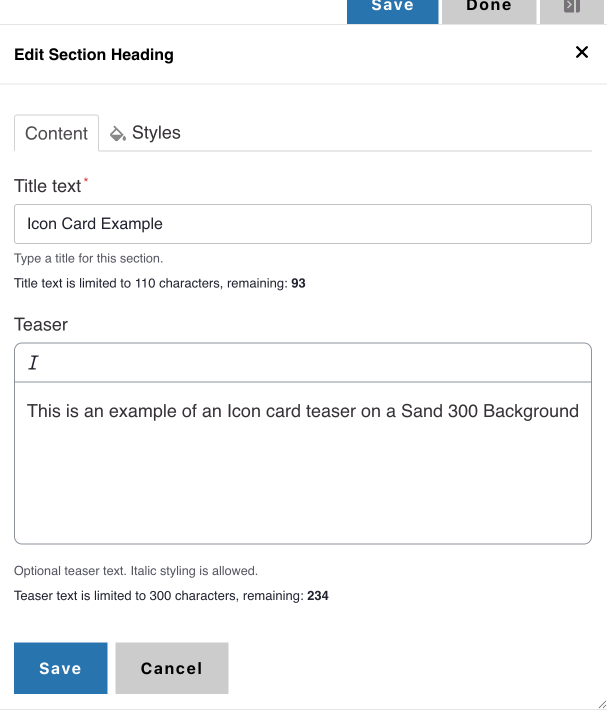This screenshot has width=607, height=710.
Task: Switch to the Content tab
Action: point(57,133)
